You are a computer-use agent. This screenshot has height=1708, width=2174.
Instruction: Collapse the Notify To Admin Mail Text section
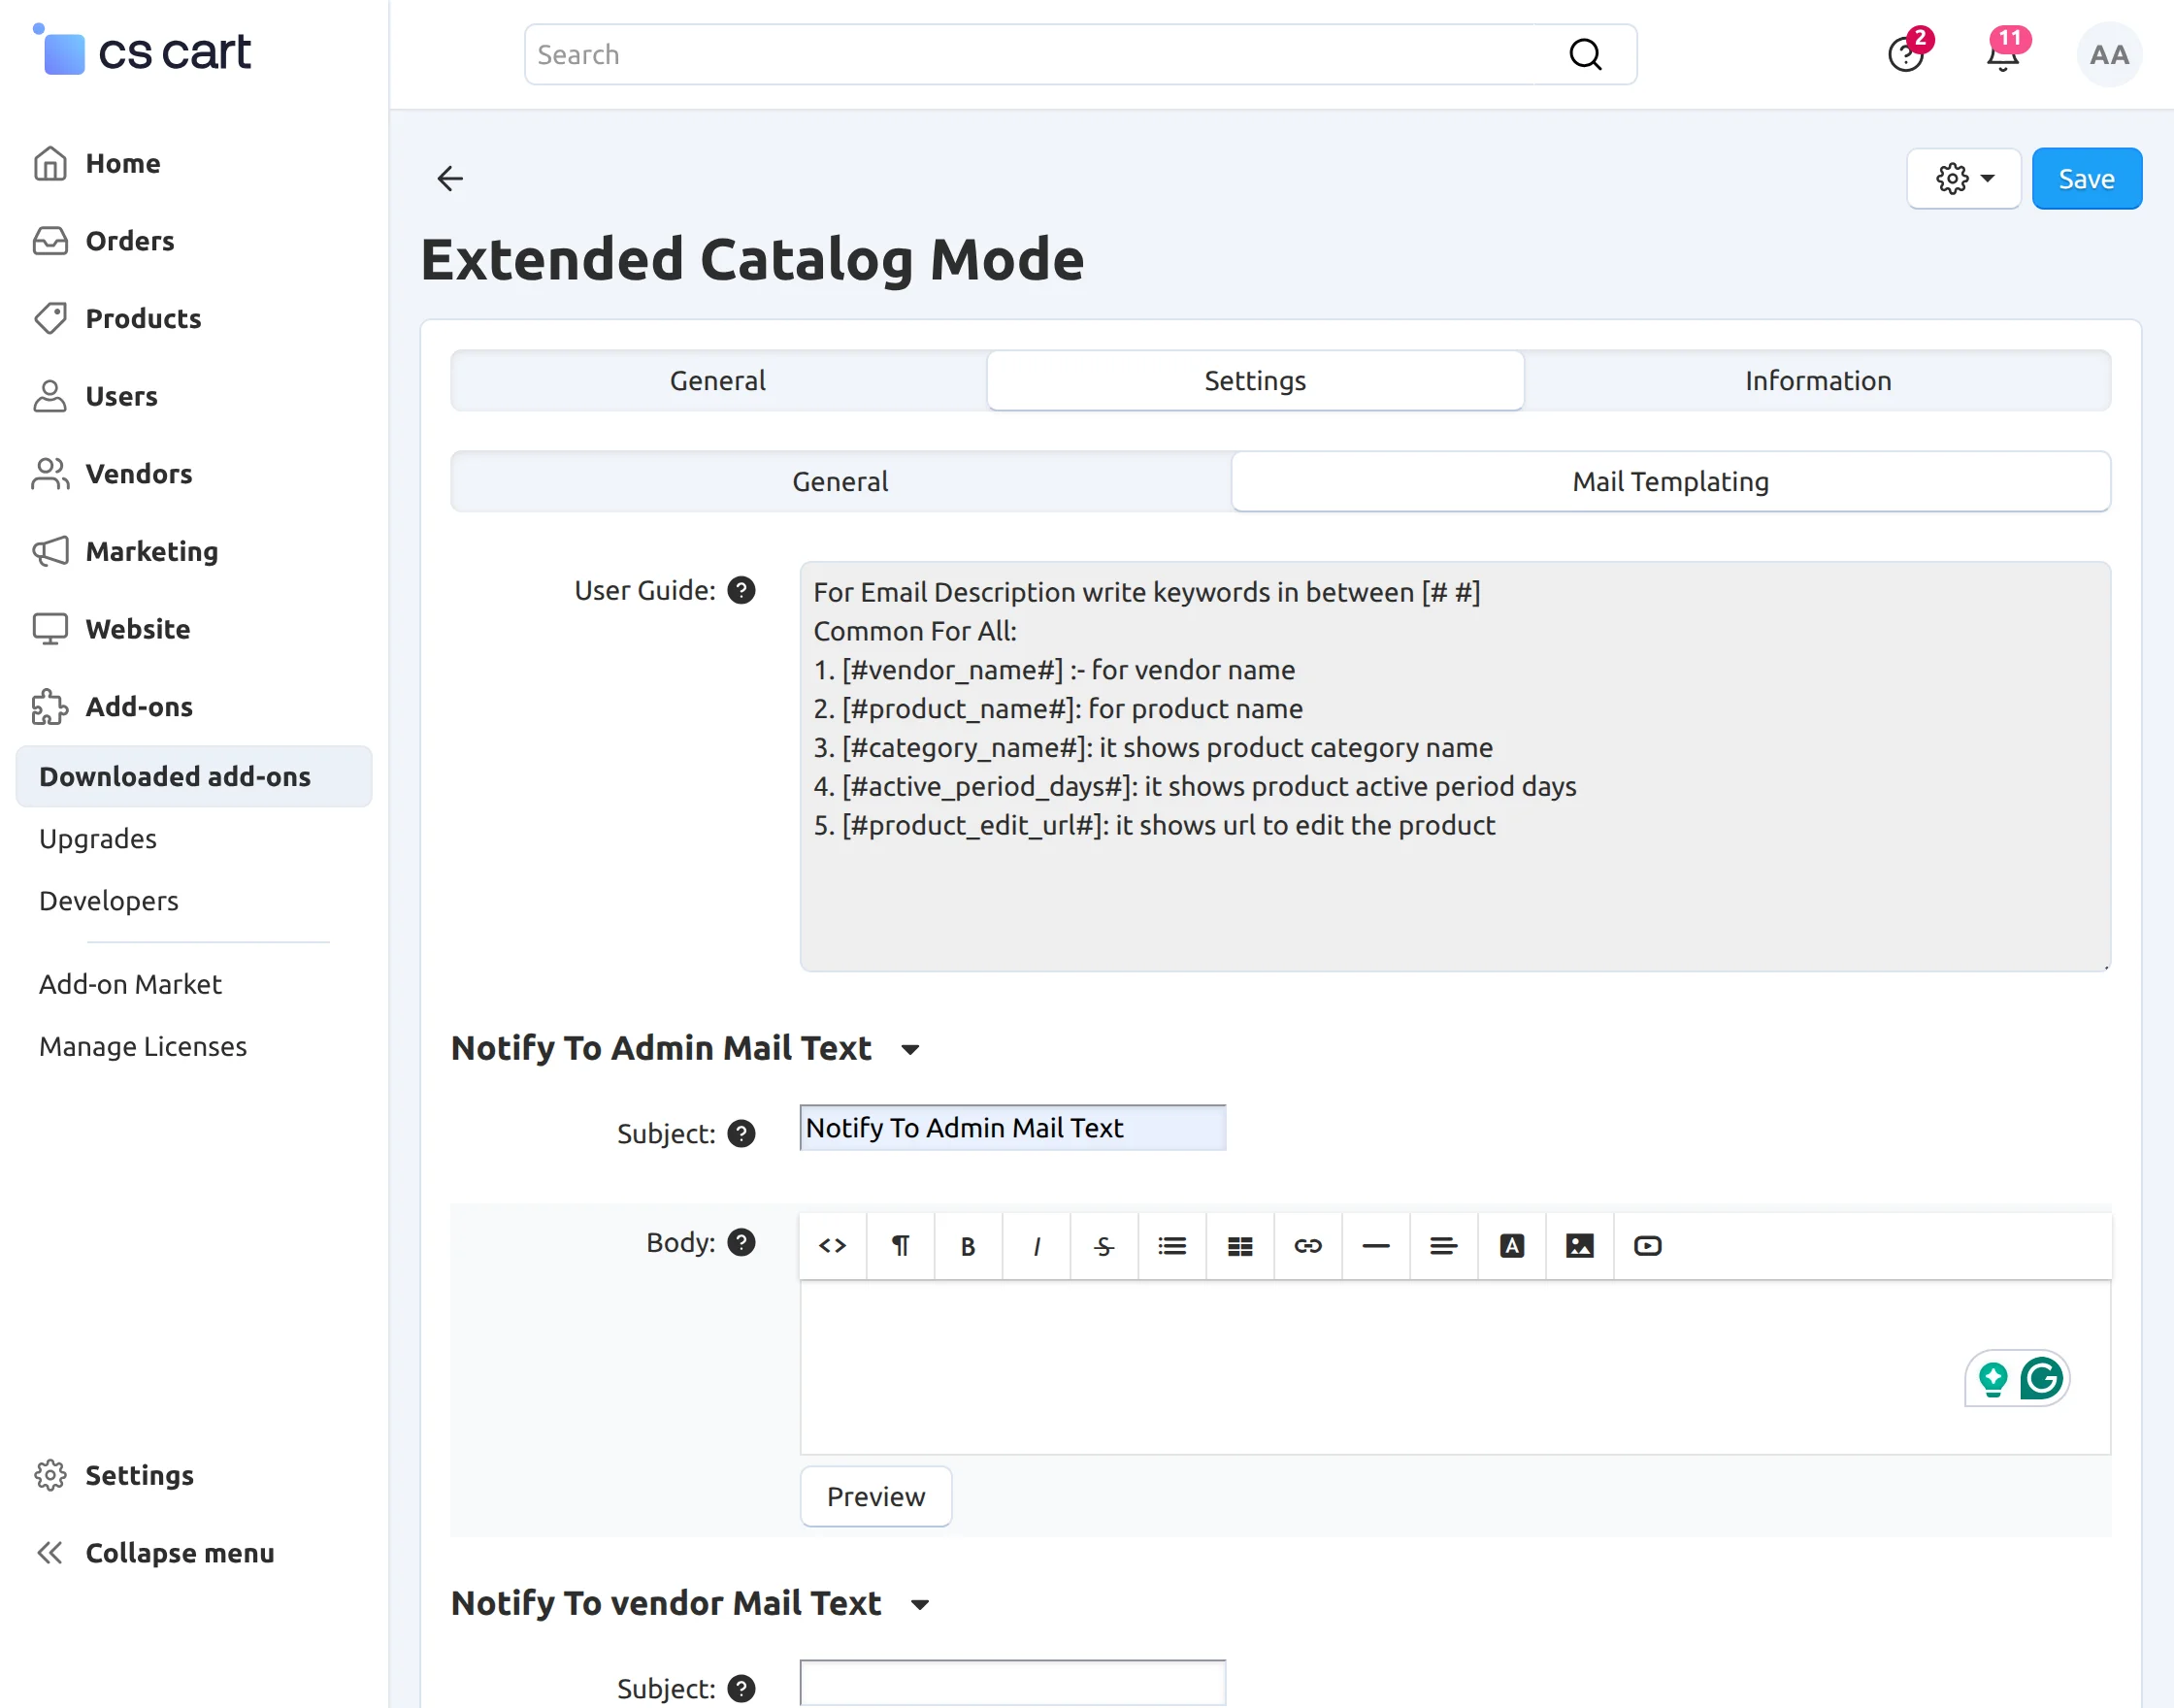pyautogui.click(x=910, y=1050)
